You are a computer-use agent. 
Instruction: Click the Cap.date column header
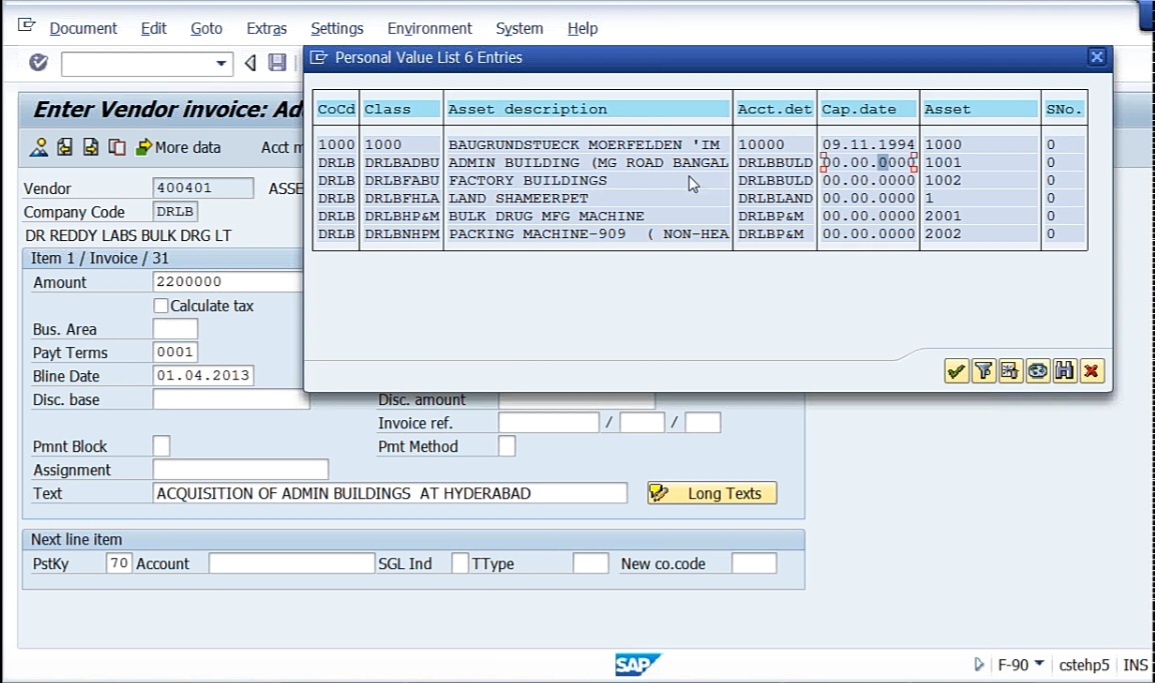click(x=868, y=109)
